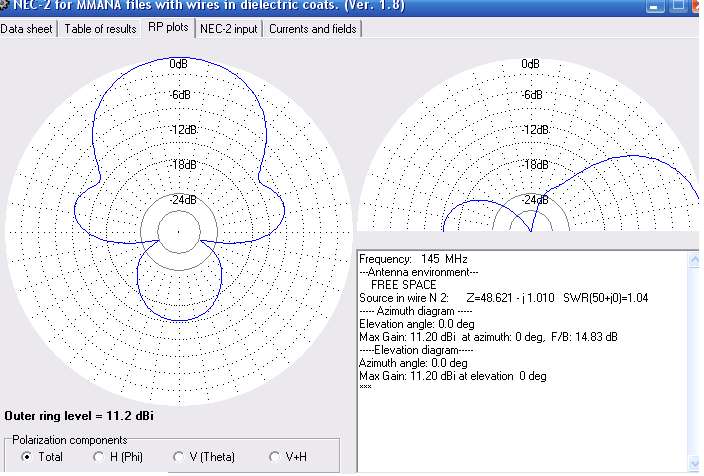Click the azimuth plot -24dB ring label

click(x=183, y=200)
